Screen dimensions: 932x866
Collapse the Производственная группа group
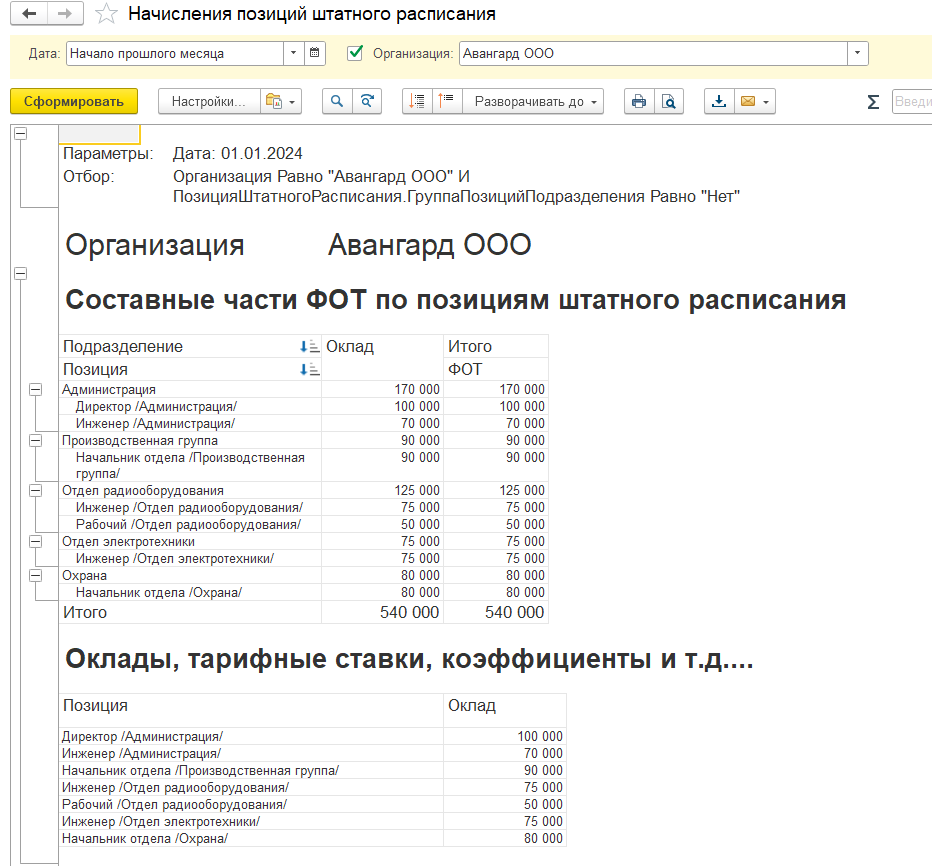36,441
